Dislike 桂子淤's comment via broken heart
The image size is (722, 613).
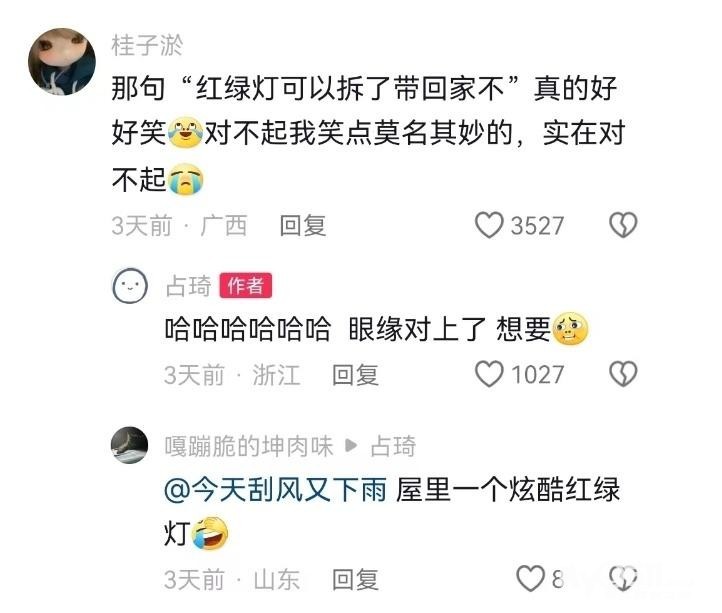click(x=623, y=225)
